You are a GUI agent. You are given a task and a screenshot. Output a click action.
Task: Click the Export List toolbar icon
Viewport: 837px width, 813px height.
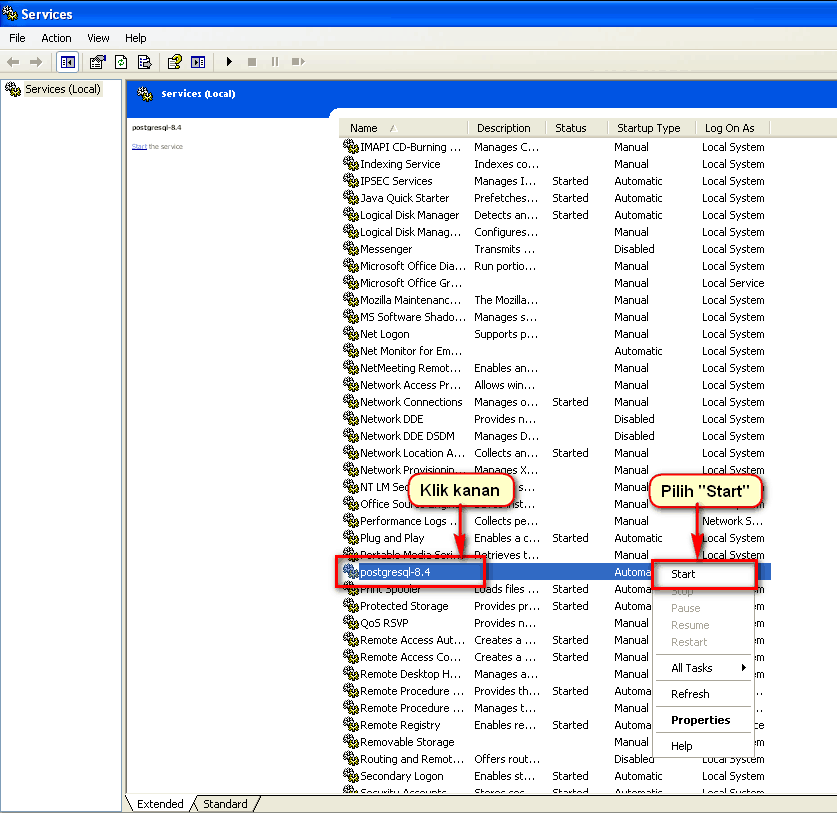(x=145, y=62)
